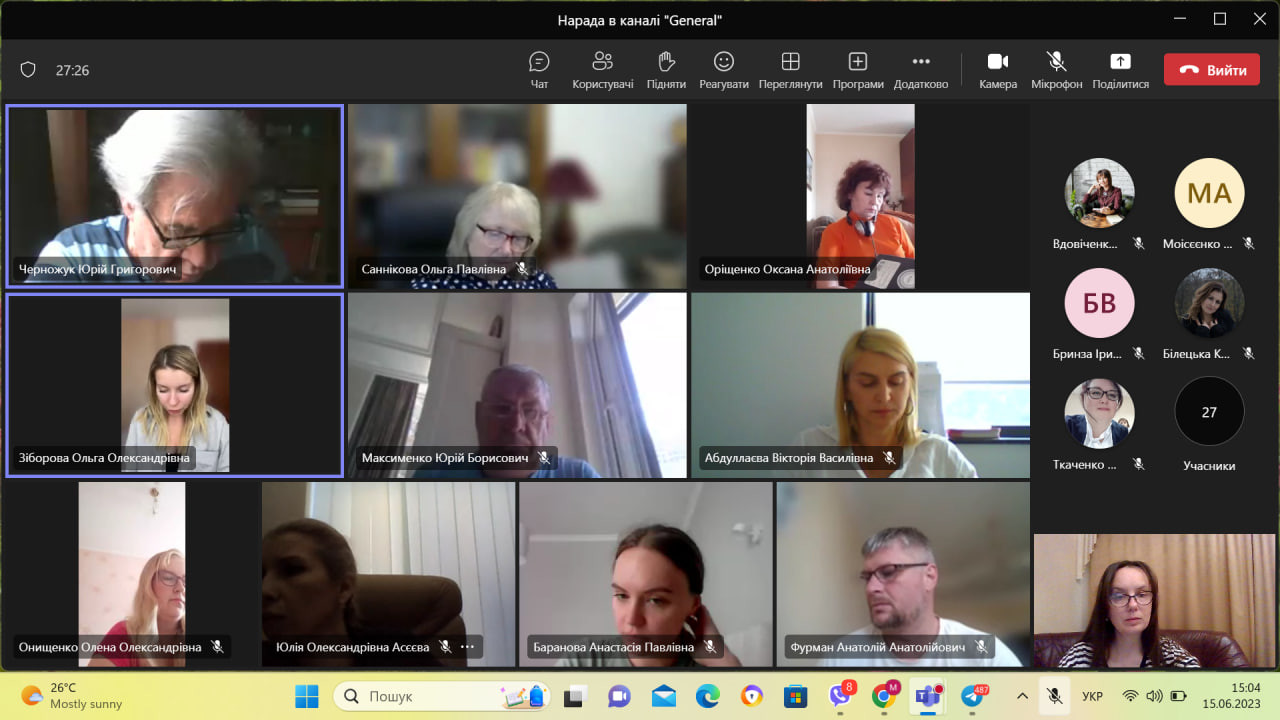Select Оріщенко Оксана Анатоліївна video tile

861,196
